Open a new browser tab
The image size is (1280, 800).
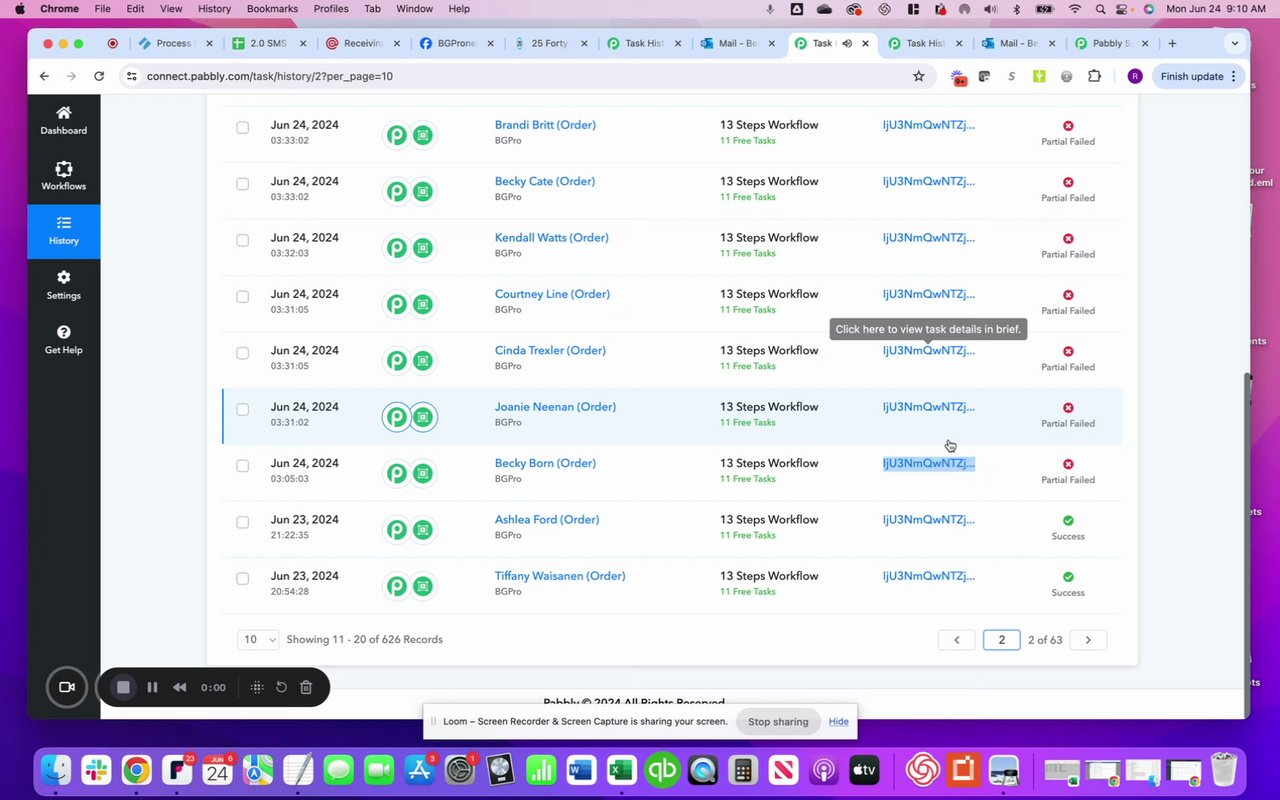click(x=1172, y=43)
